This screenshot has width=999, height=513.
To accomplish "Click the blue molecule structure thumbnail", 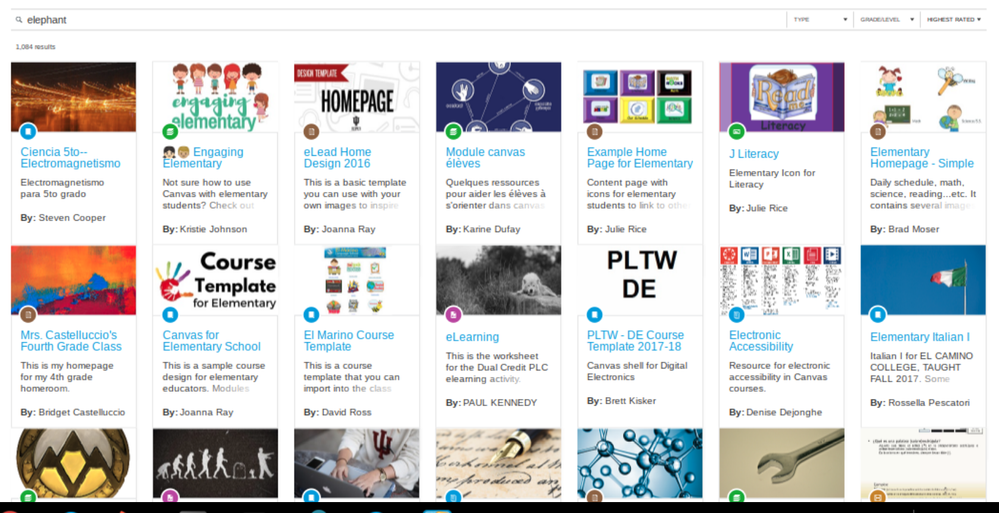I will (640, 463).
